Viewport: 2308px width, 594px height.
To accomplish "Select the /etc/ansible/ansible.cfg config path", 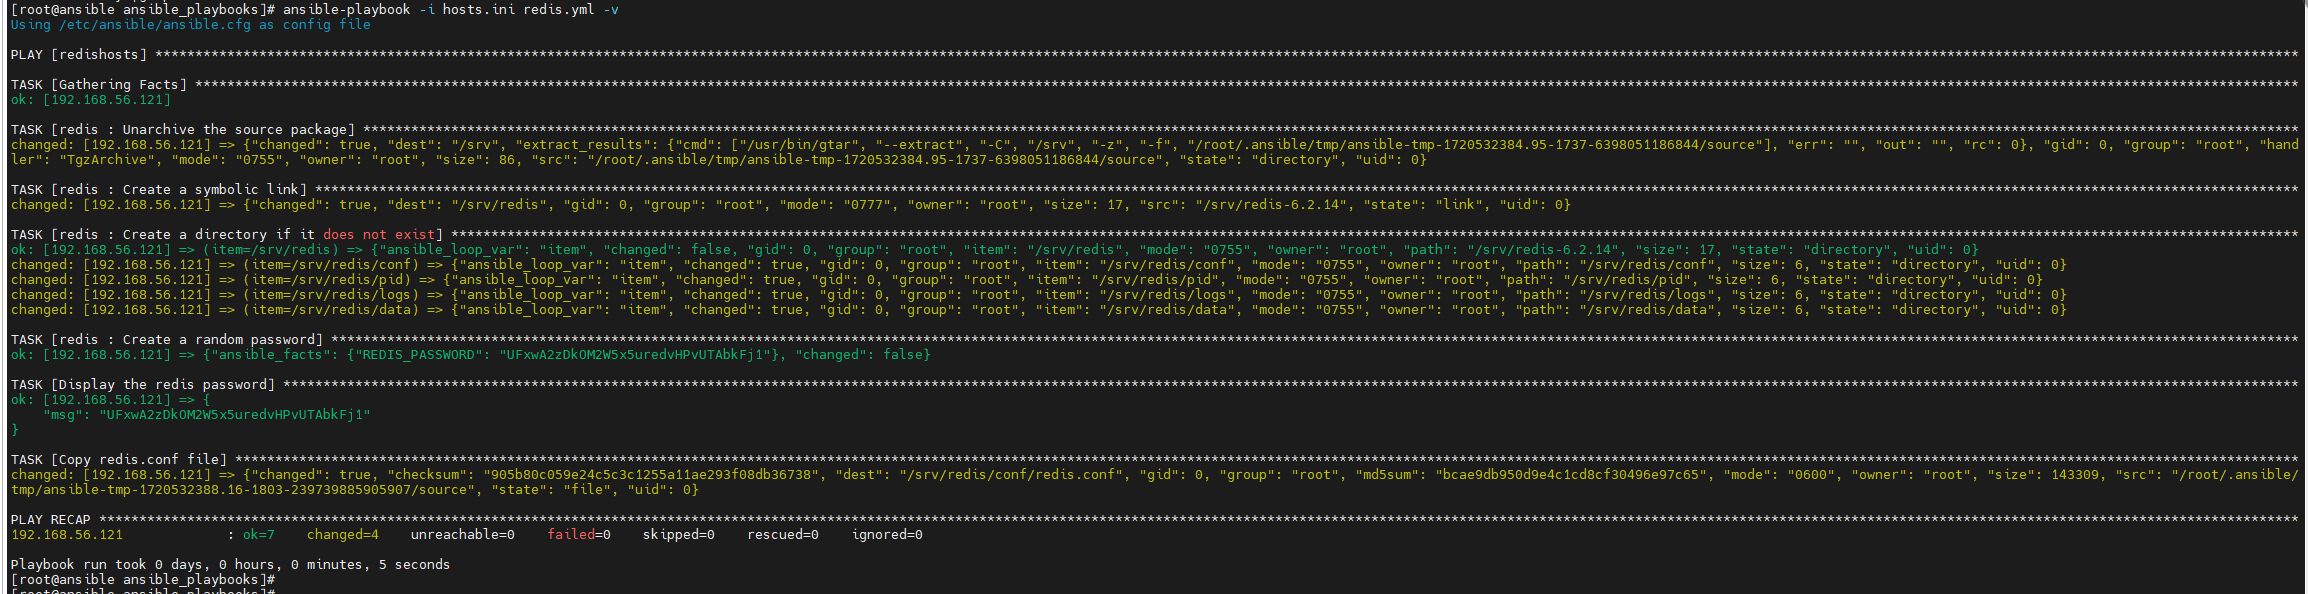I will click(155, 25).
